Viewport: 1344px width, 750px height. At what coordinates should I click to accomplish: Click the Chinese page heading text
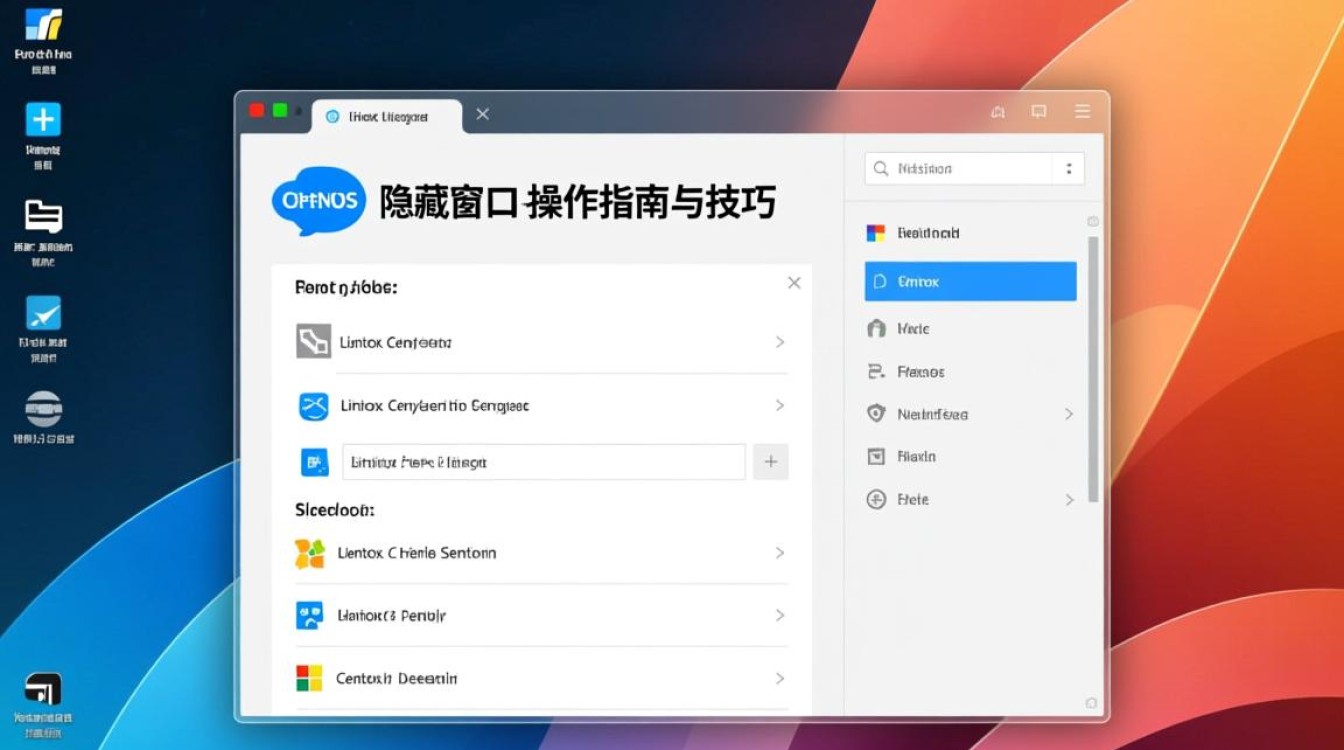[578, 202]
